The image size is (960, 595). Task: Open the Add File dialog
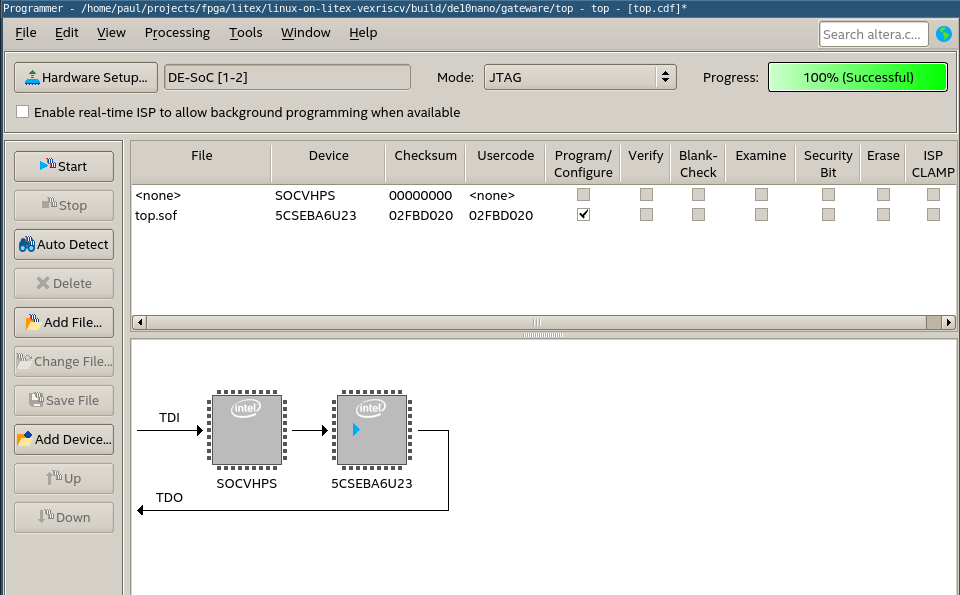tap(63, 322)
